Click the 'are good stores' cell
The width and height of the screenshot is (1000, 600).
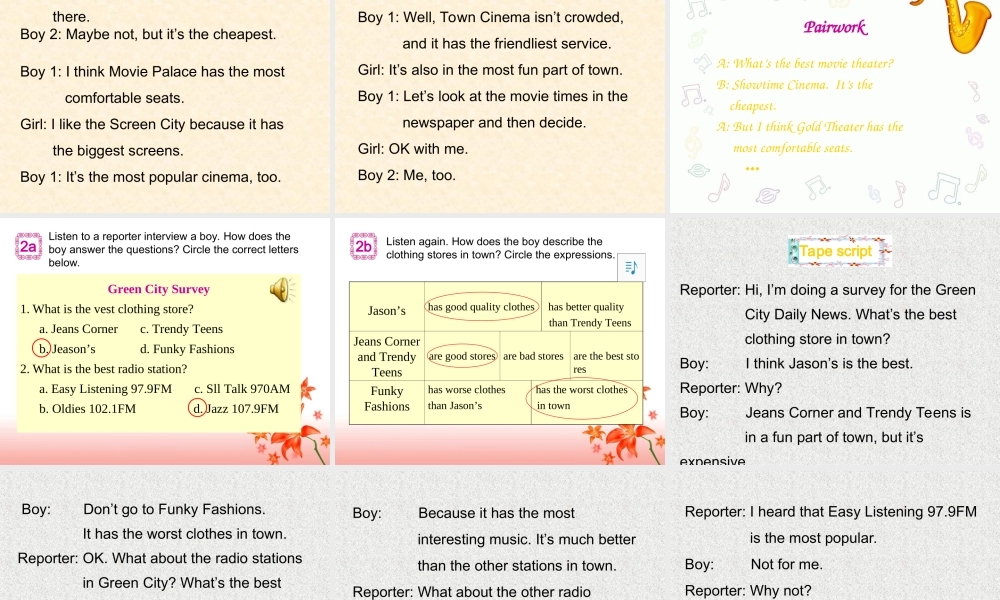coord(462,356)
